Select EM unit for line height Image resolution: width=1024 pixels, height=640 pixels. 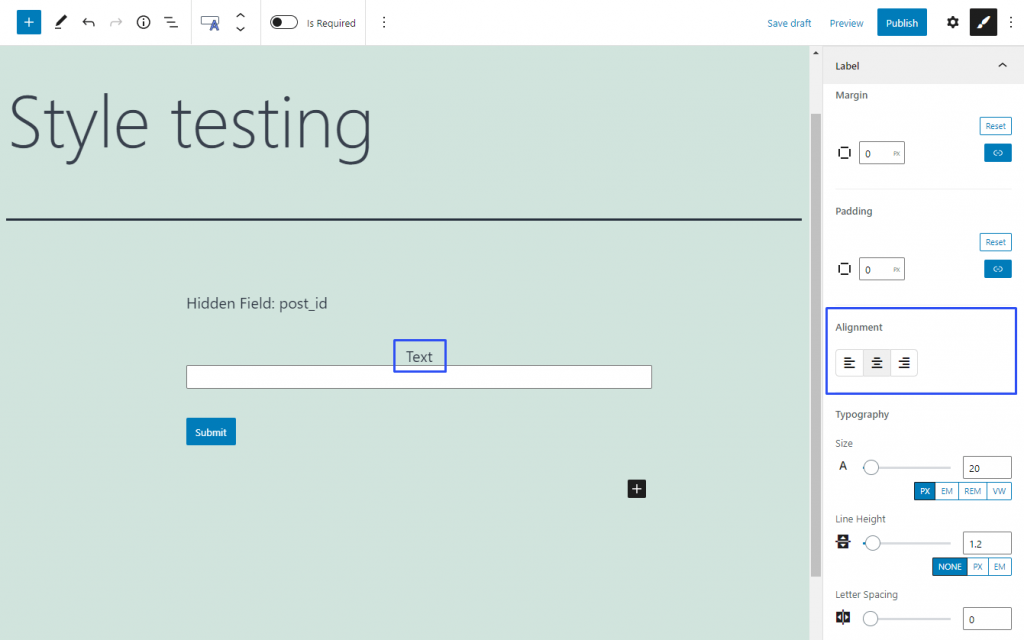pos(1000,567)
